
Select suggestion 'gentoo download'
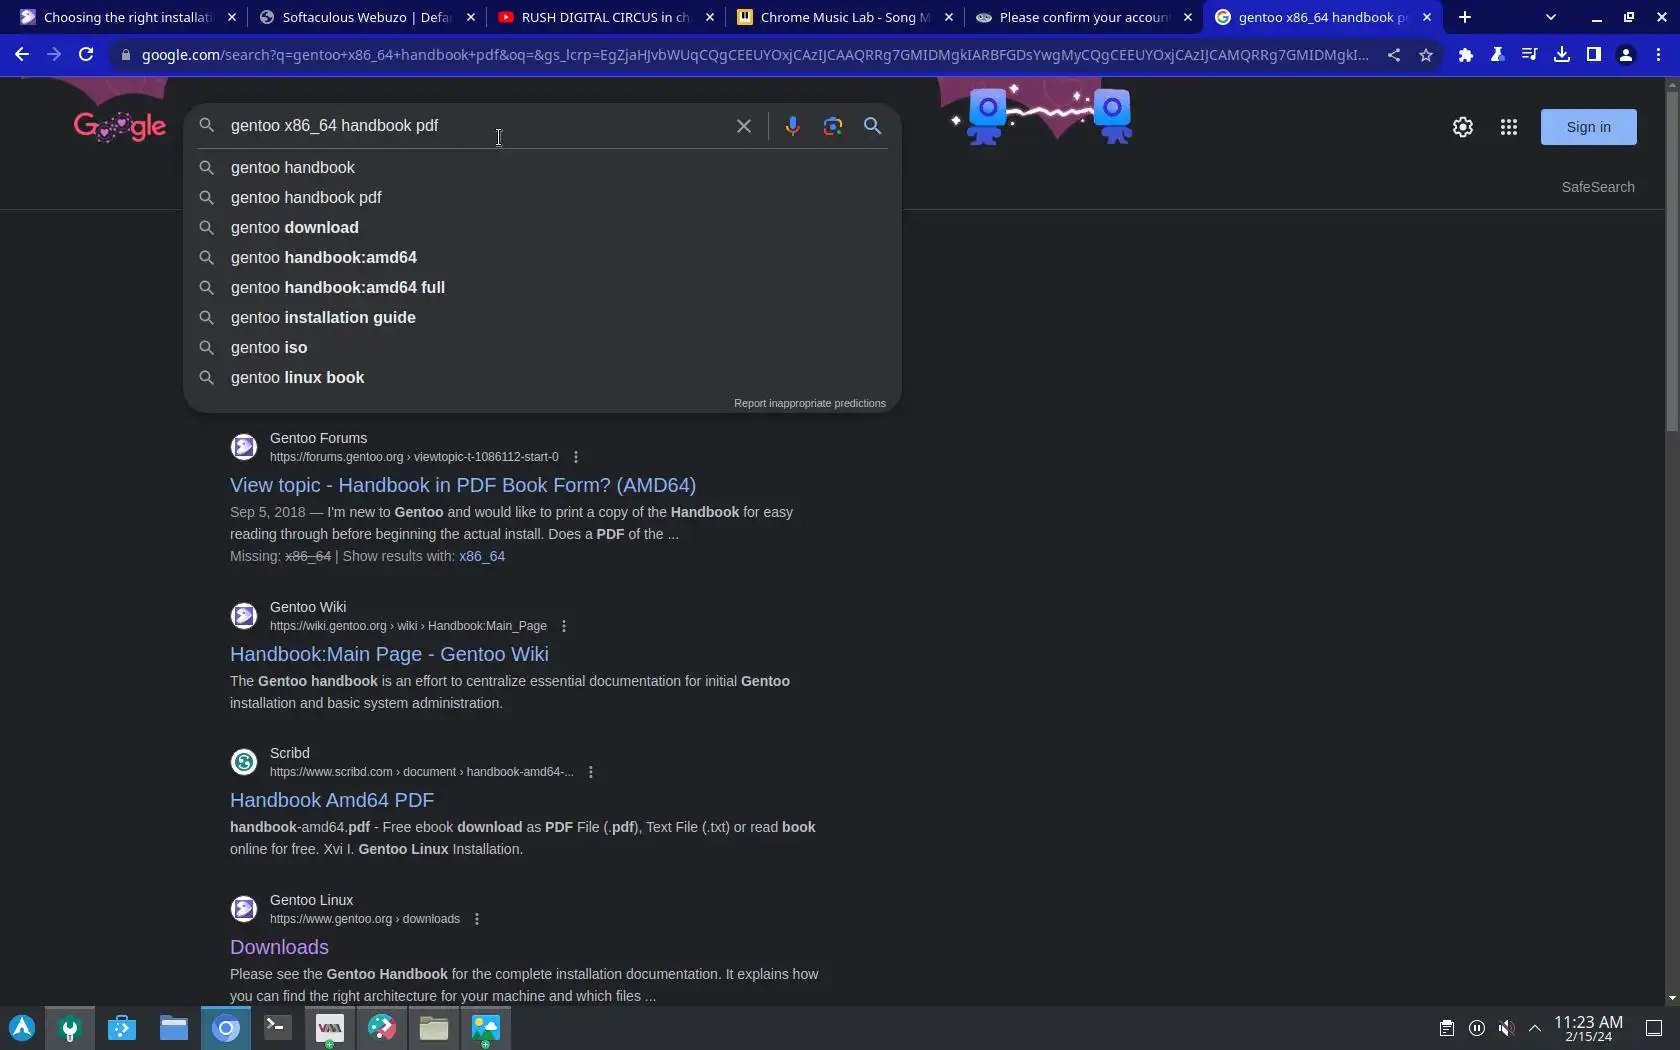tap(542, 228)
